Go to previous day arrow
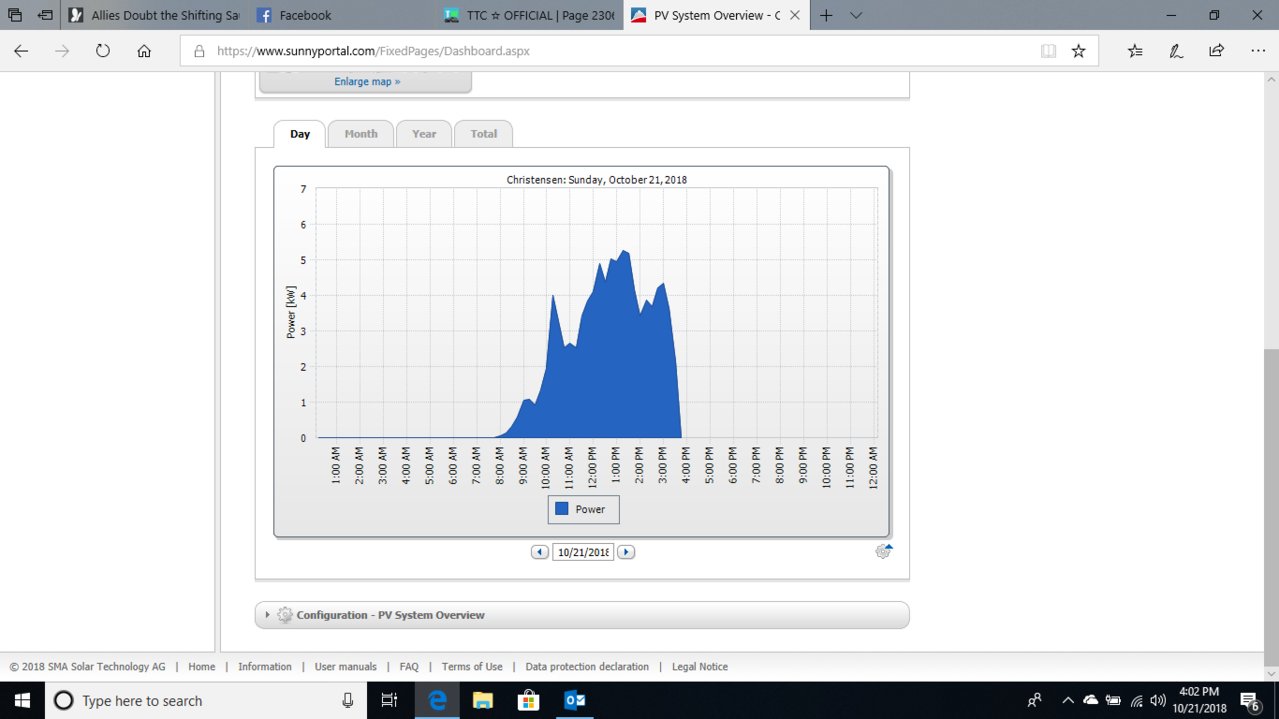Image resolution: width=1279 pixels, height=719 pixels. (x=540, y=552)
